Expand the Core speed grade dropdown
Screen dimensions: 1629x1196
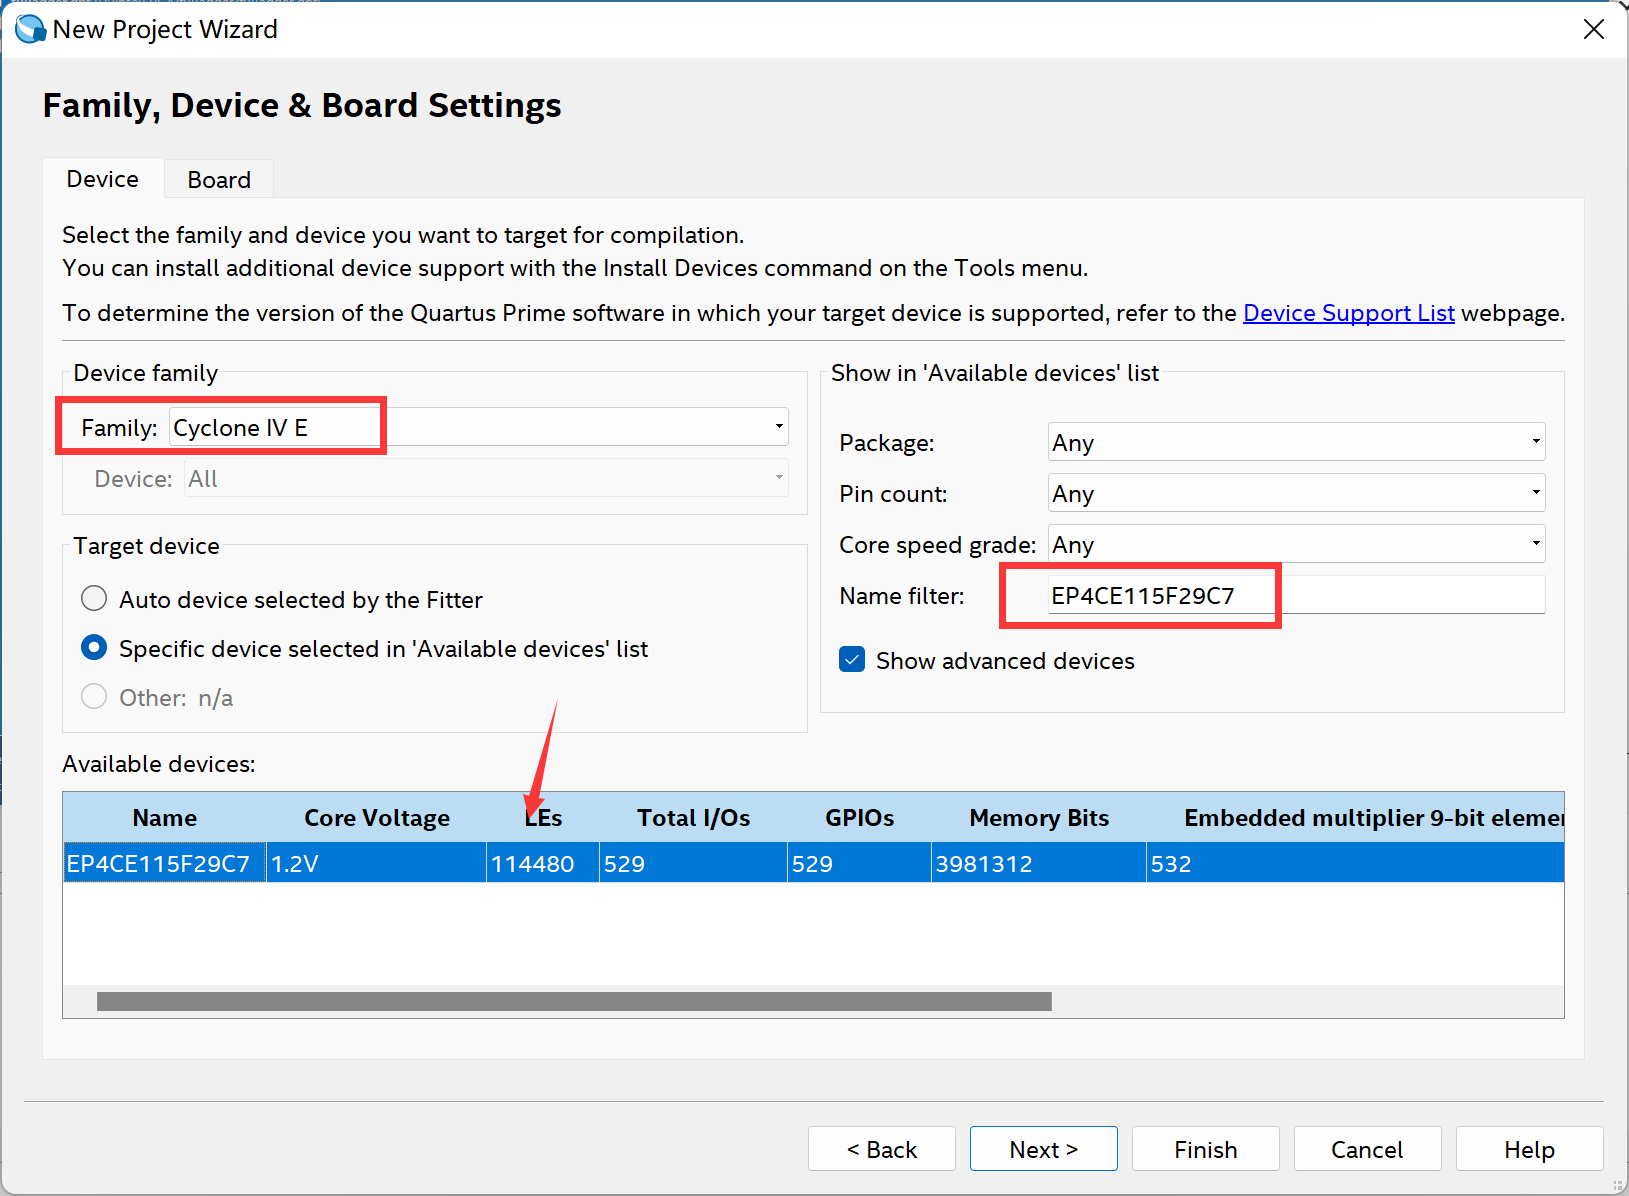click(x=1296, y=544)
